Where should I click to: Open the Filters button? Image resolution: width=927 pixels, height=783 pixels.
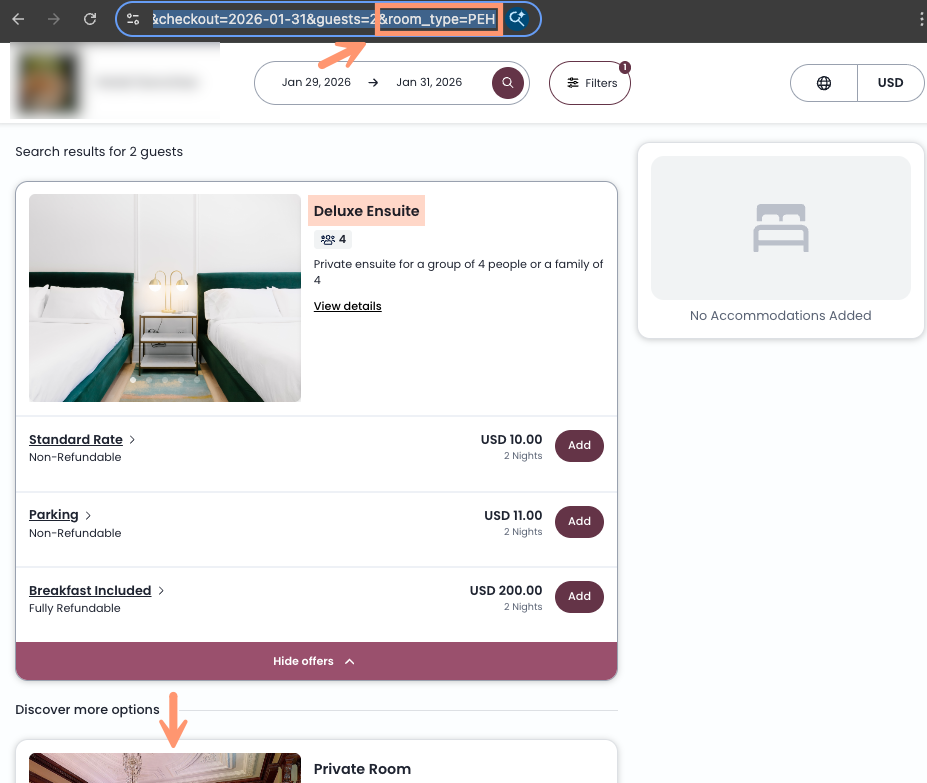590,83
